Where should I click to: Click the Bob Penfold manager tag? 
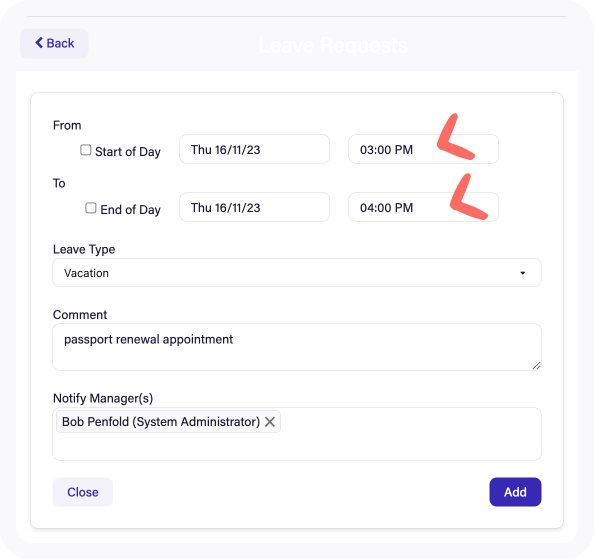tap(161, 422)
